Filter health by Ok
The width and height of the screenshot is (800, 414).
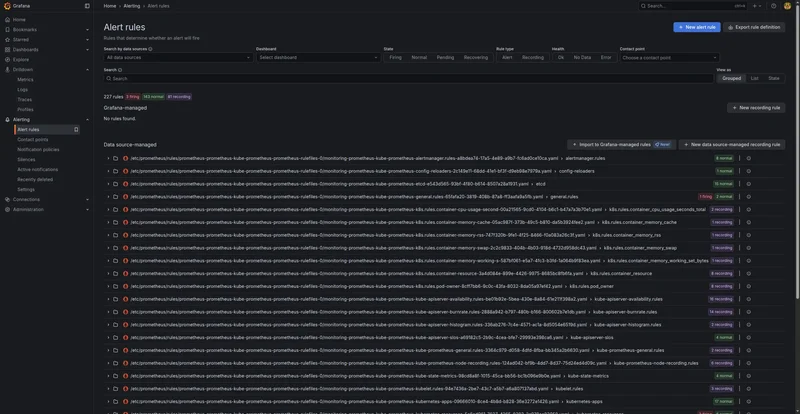561,58
